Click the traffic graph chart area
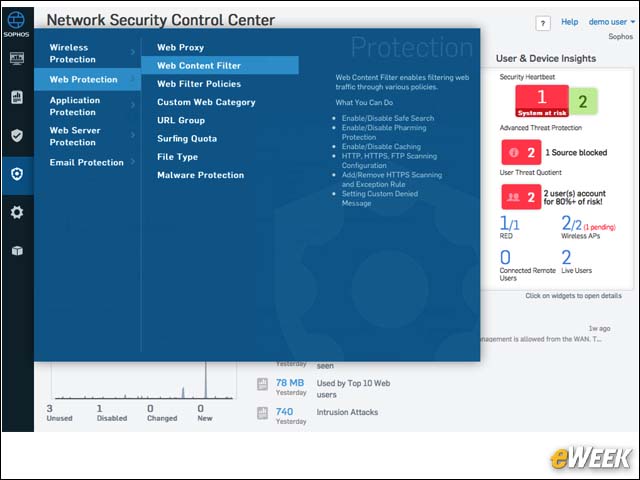Image resolution: width=640 pixels, height=480 pixels. (x=143, y=380)
